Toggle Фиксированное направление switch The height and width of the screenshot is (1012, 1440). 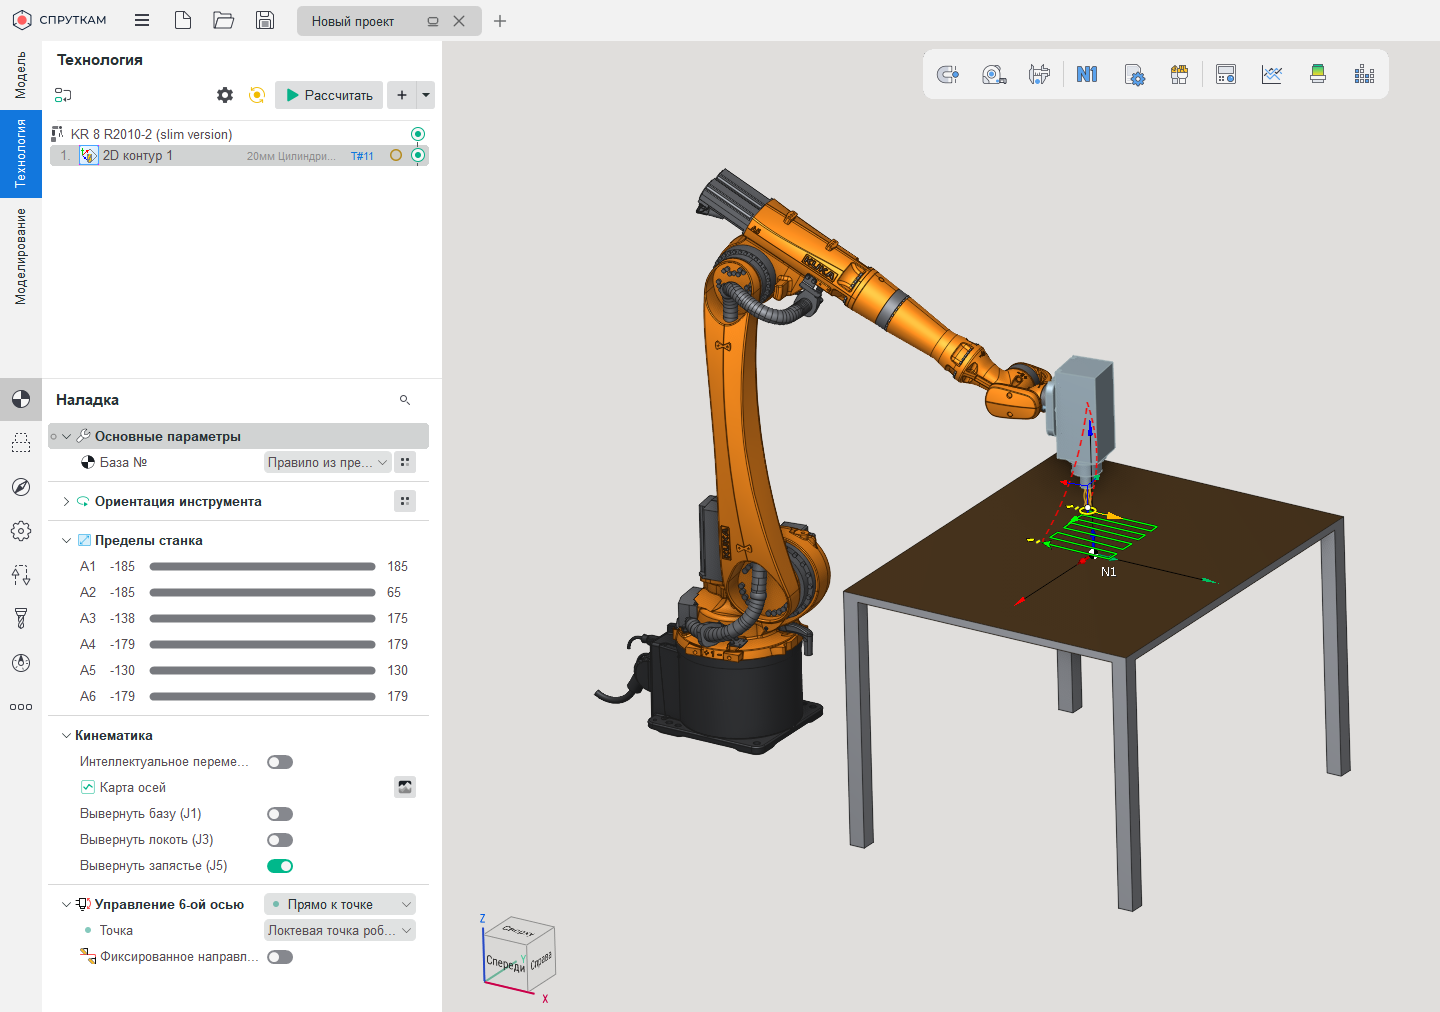(x=280, y=957)
